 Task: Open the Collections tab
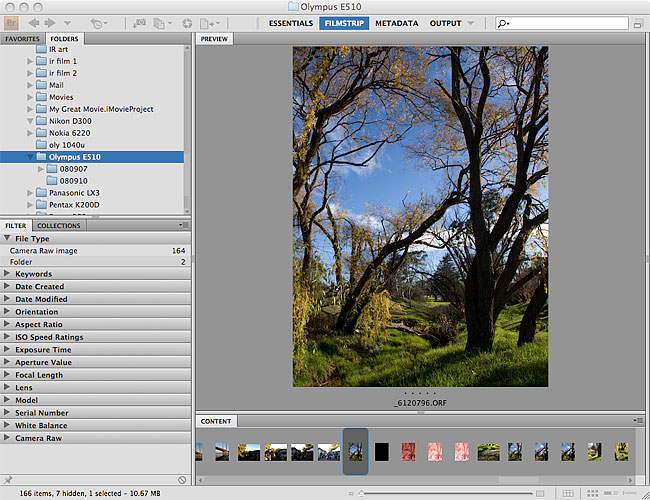pos(58,226)
